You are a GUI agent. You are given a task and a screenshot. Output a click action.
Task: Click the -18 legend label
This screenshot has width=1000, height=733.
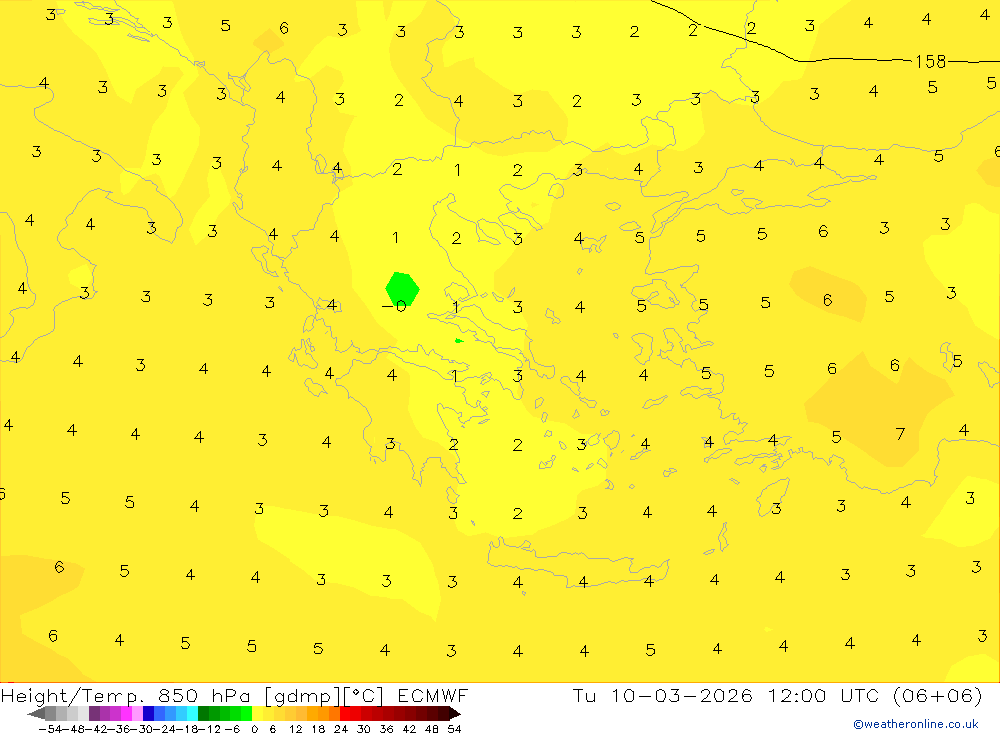coord(187,729)
